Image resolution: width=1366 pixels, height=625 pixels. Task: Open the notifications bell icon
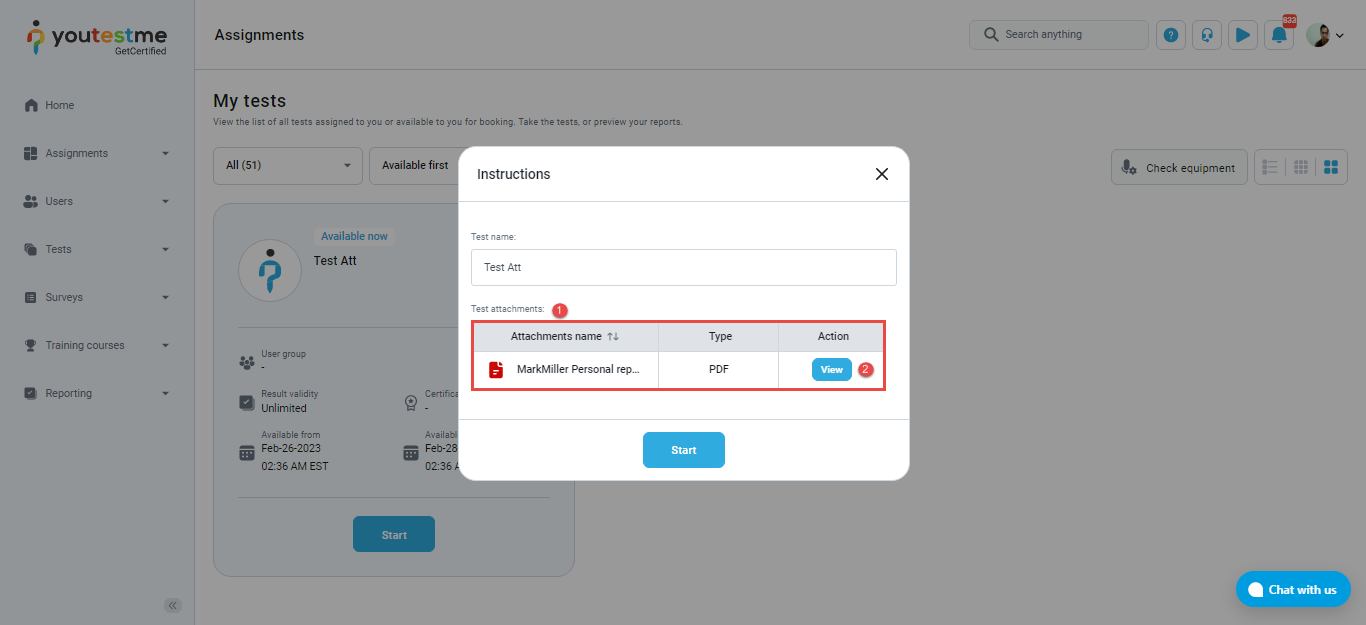(x=1279, y=35)
